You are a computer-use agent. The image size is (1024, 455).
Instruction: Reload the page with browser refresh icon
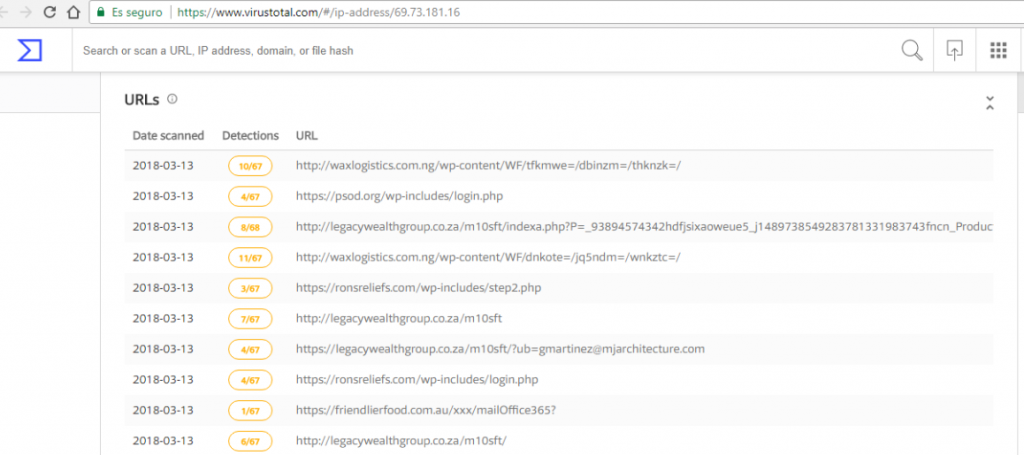pyautogui.click(x=49, y=12)
